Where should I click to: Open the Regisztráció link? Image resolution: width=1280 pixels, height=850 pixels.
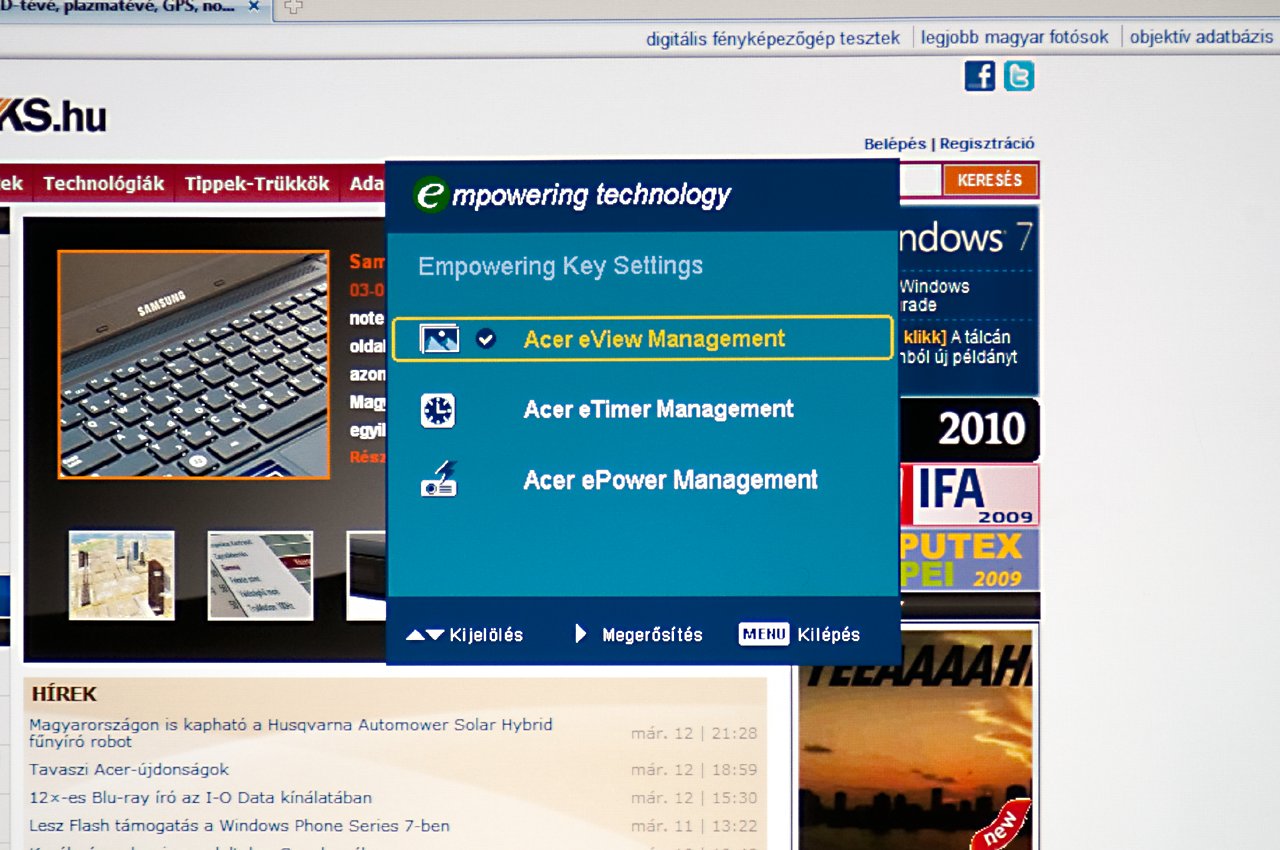[987, 144]
